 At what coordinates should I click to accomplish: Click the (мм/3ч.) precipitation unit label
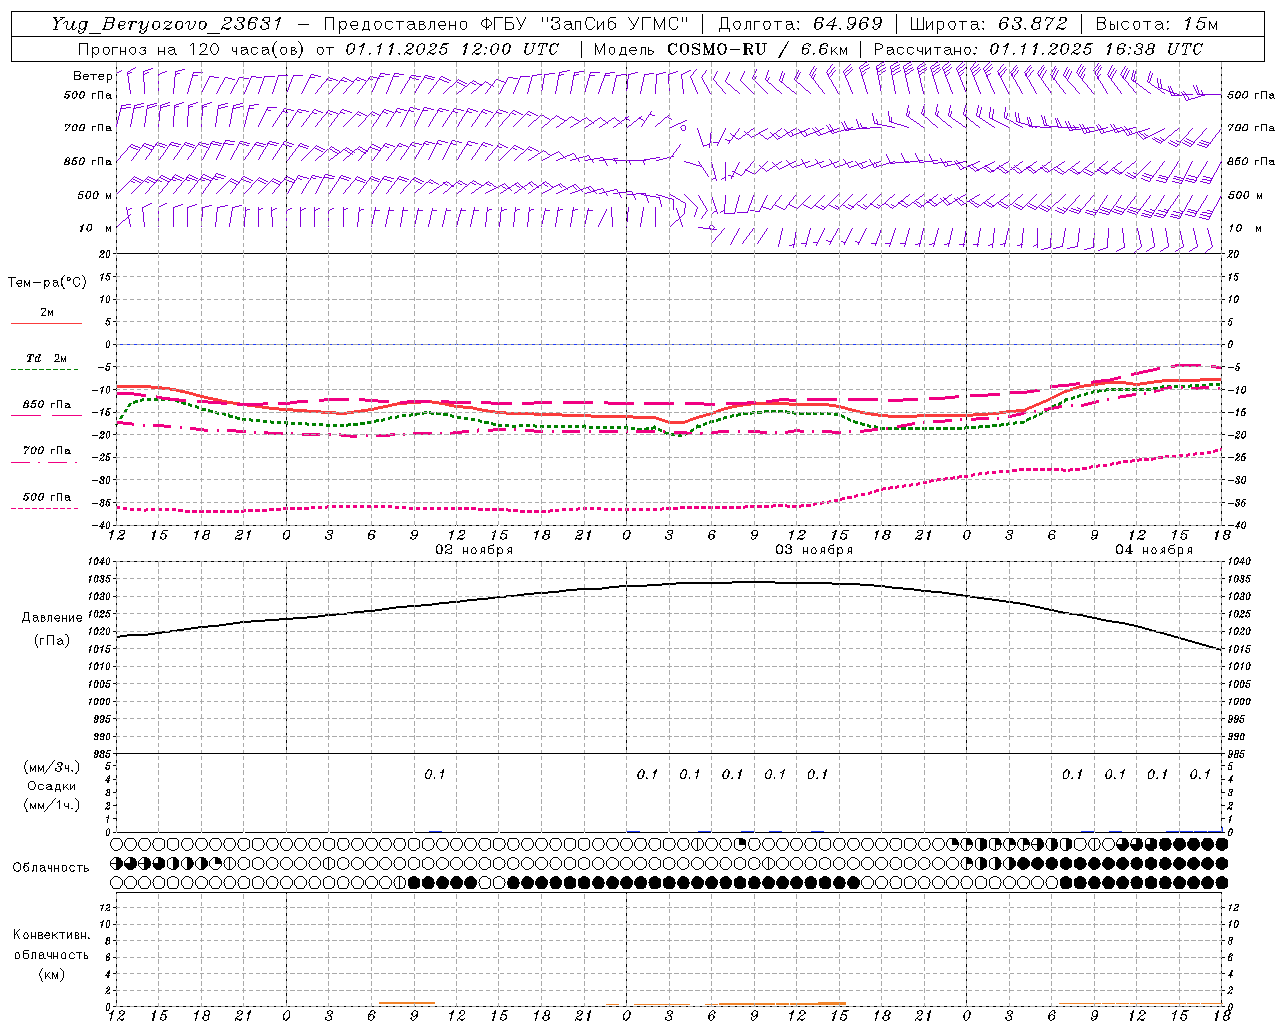(52, 767)
